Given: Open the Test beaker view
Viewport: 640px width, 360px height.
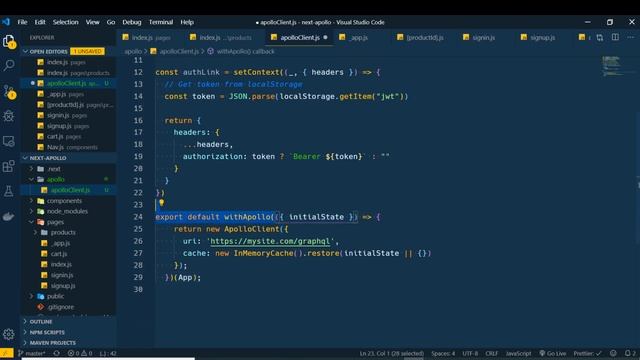Looking at the screenshot, I should (x=9, y=191).
